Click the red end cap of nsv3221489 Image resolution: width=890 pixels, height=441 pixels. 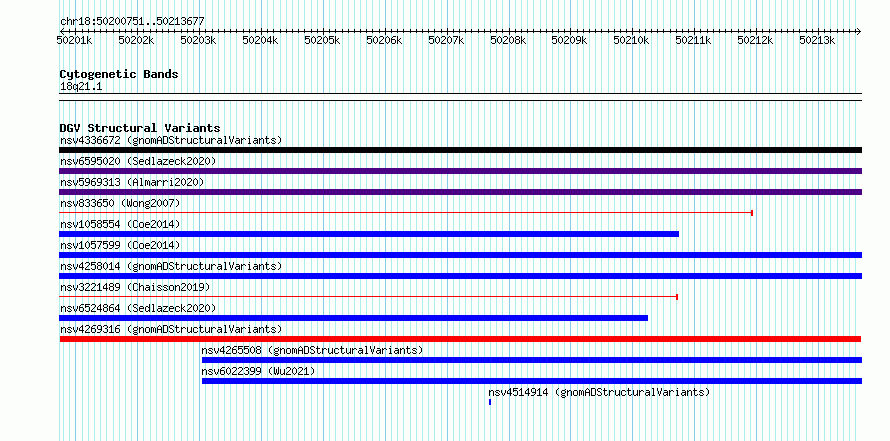click(x=677, y=297)
